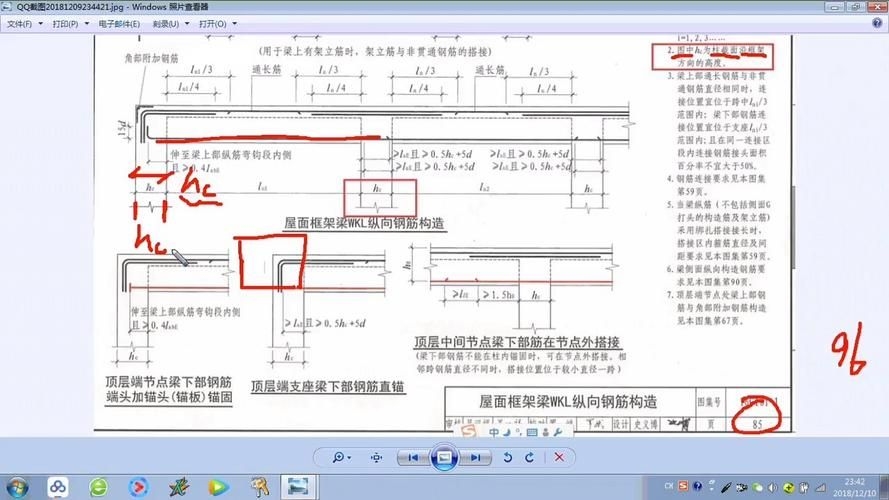Go to the next picture

point(476,457)
